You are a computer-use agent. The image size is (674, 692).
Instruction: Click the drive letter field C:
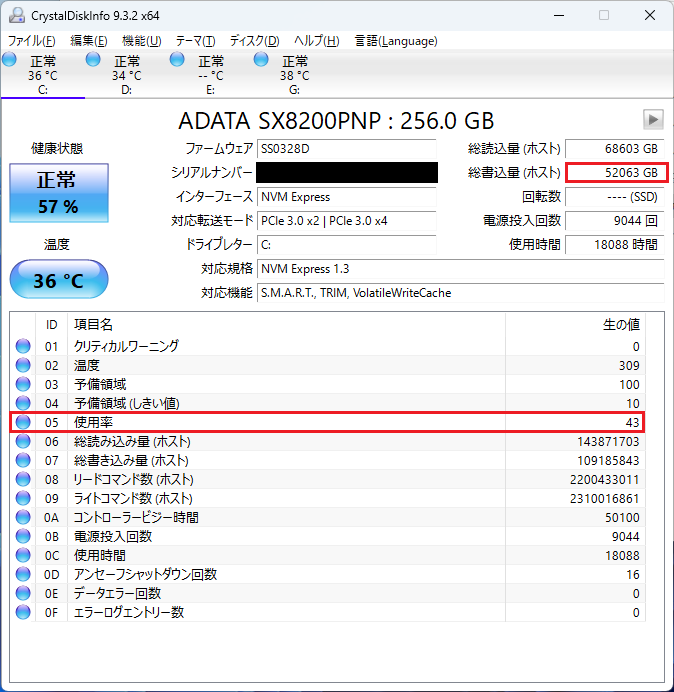[346, 244]
